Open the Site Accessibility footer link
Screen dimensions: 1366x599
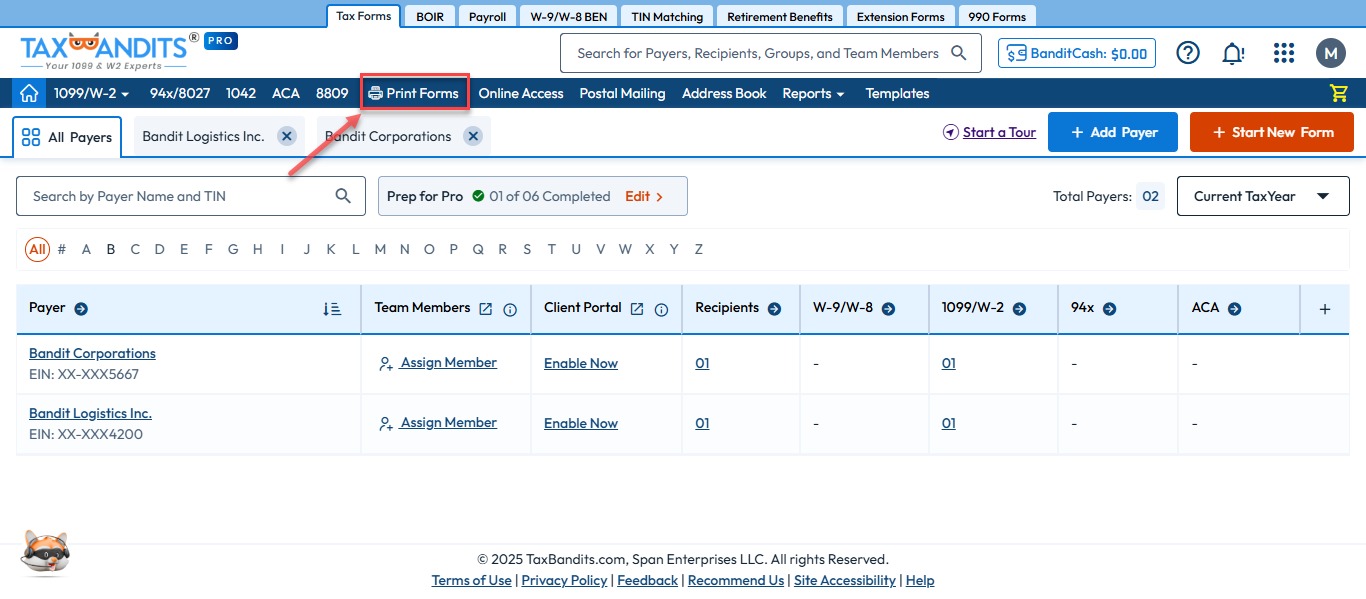[845, 580]
